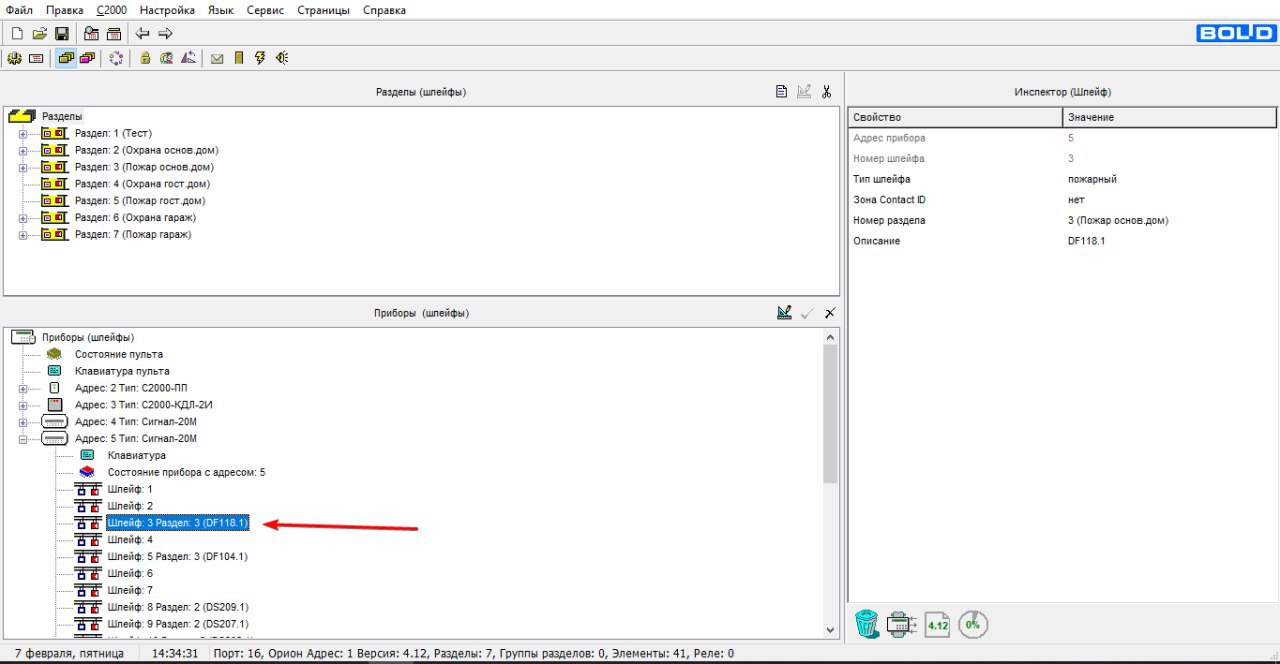Click the Тип шлейфа value пожарный
The width and height of the screenshot is (1280, 664).
pyautogui.click(x=1092, y=179)
